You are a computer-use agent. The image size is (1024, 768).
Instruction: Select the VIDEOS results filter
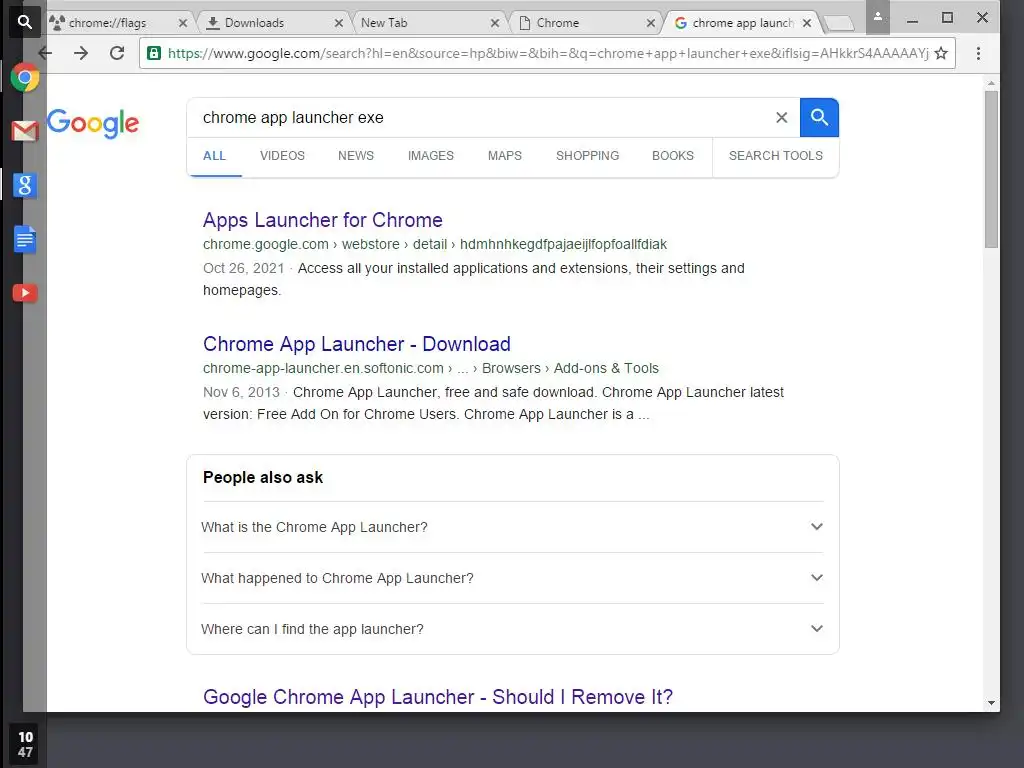coord(282,156)
